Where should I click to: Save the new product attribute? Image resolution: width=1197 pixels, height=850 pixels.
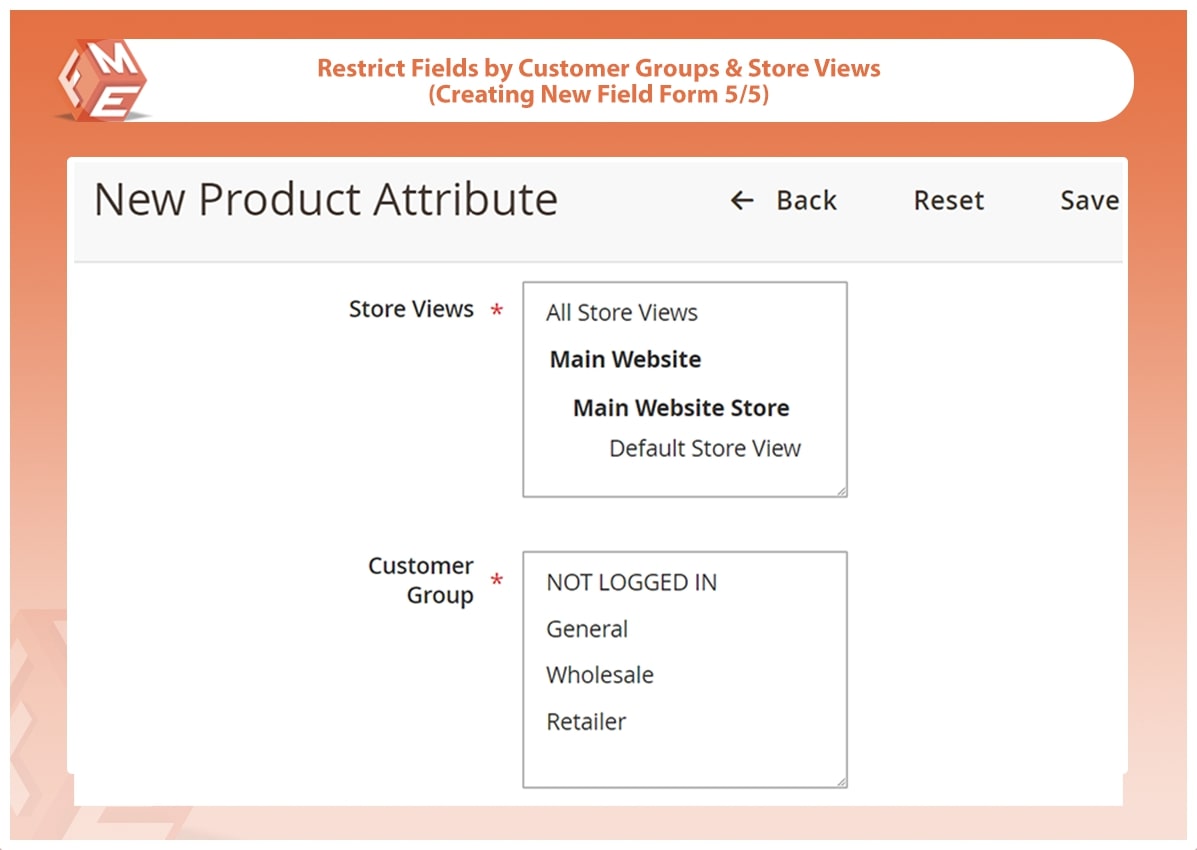[x=1088, y=201]
